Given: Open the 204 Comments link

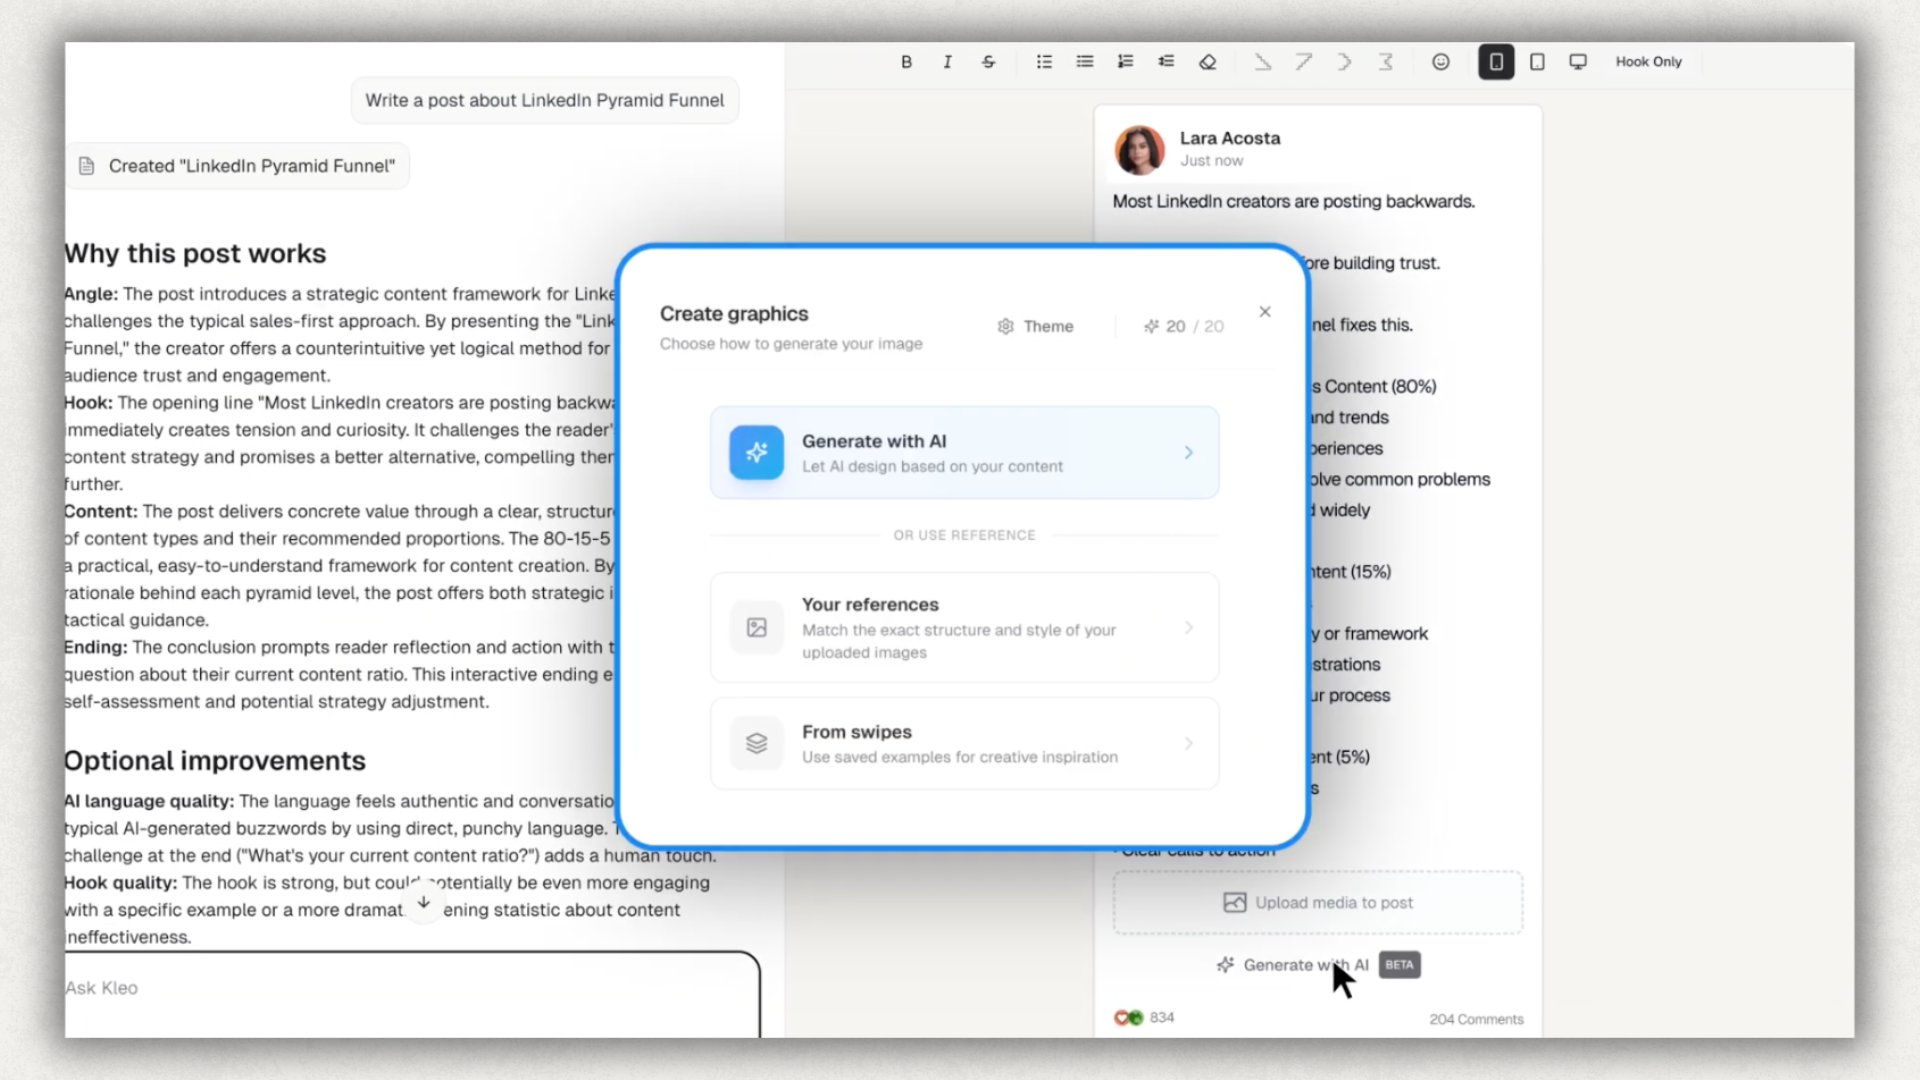Looking at the screenshot, I should tap(1476, 1019).
